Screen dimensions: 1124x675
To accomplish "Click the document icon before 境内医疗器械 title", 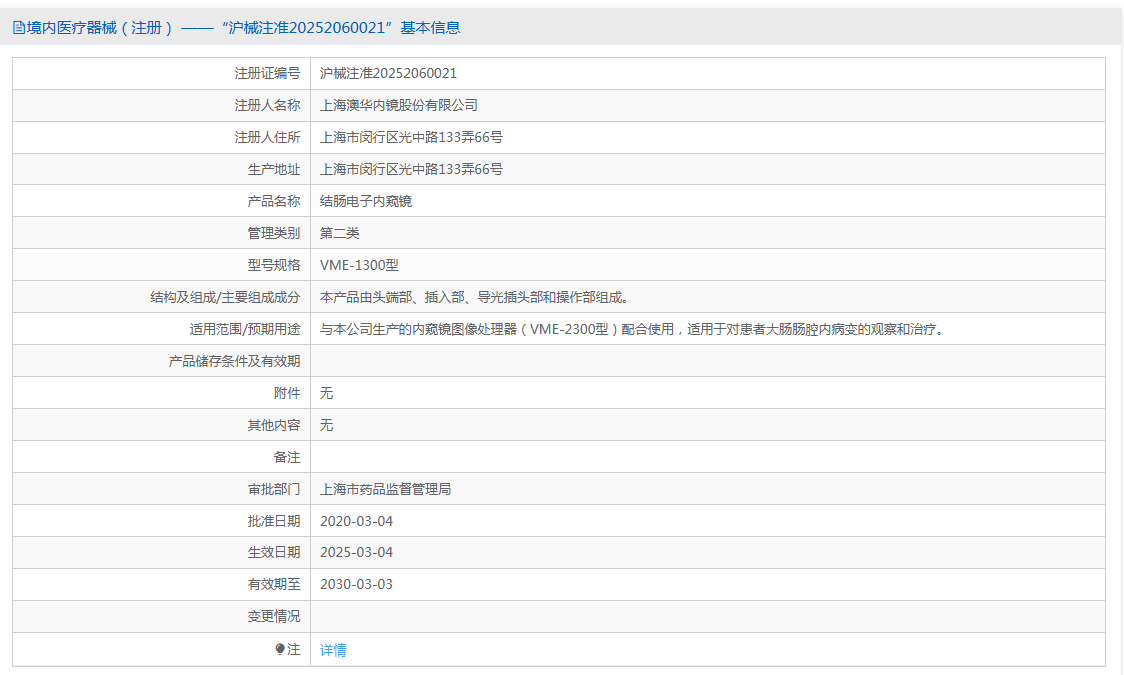I will click(19, 28).
